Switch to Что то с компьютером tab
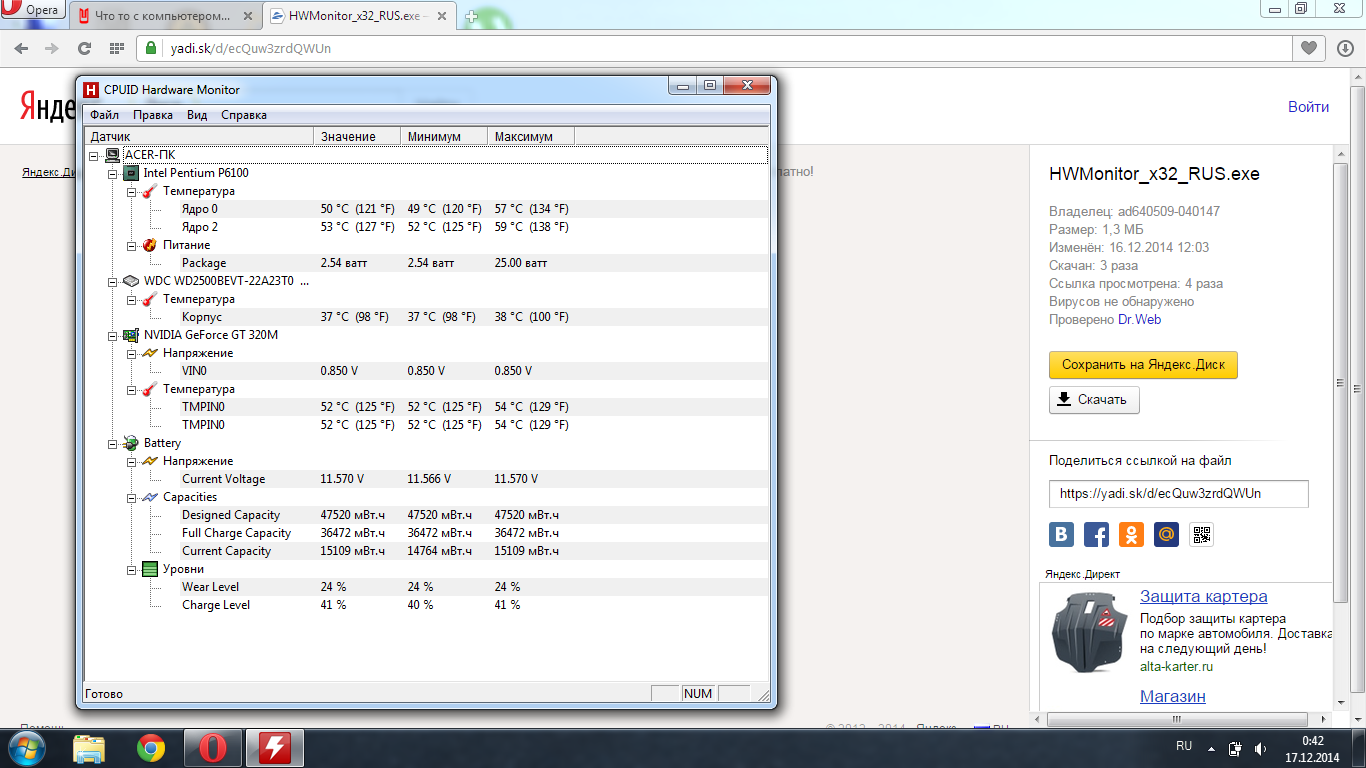Viewport: 1366px width, 768px height. click(x=166, y=16)
